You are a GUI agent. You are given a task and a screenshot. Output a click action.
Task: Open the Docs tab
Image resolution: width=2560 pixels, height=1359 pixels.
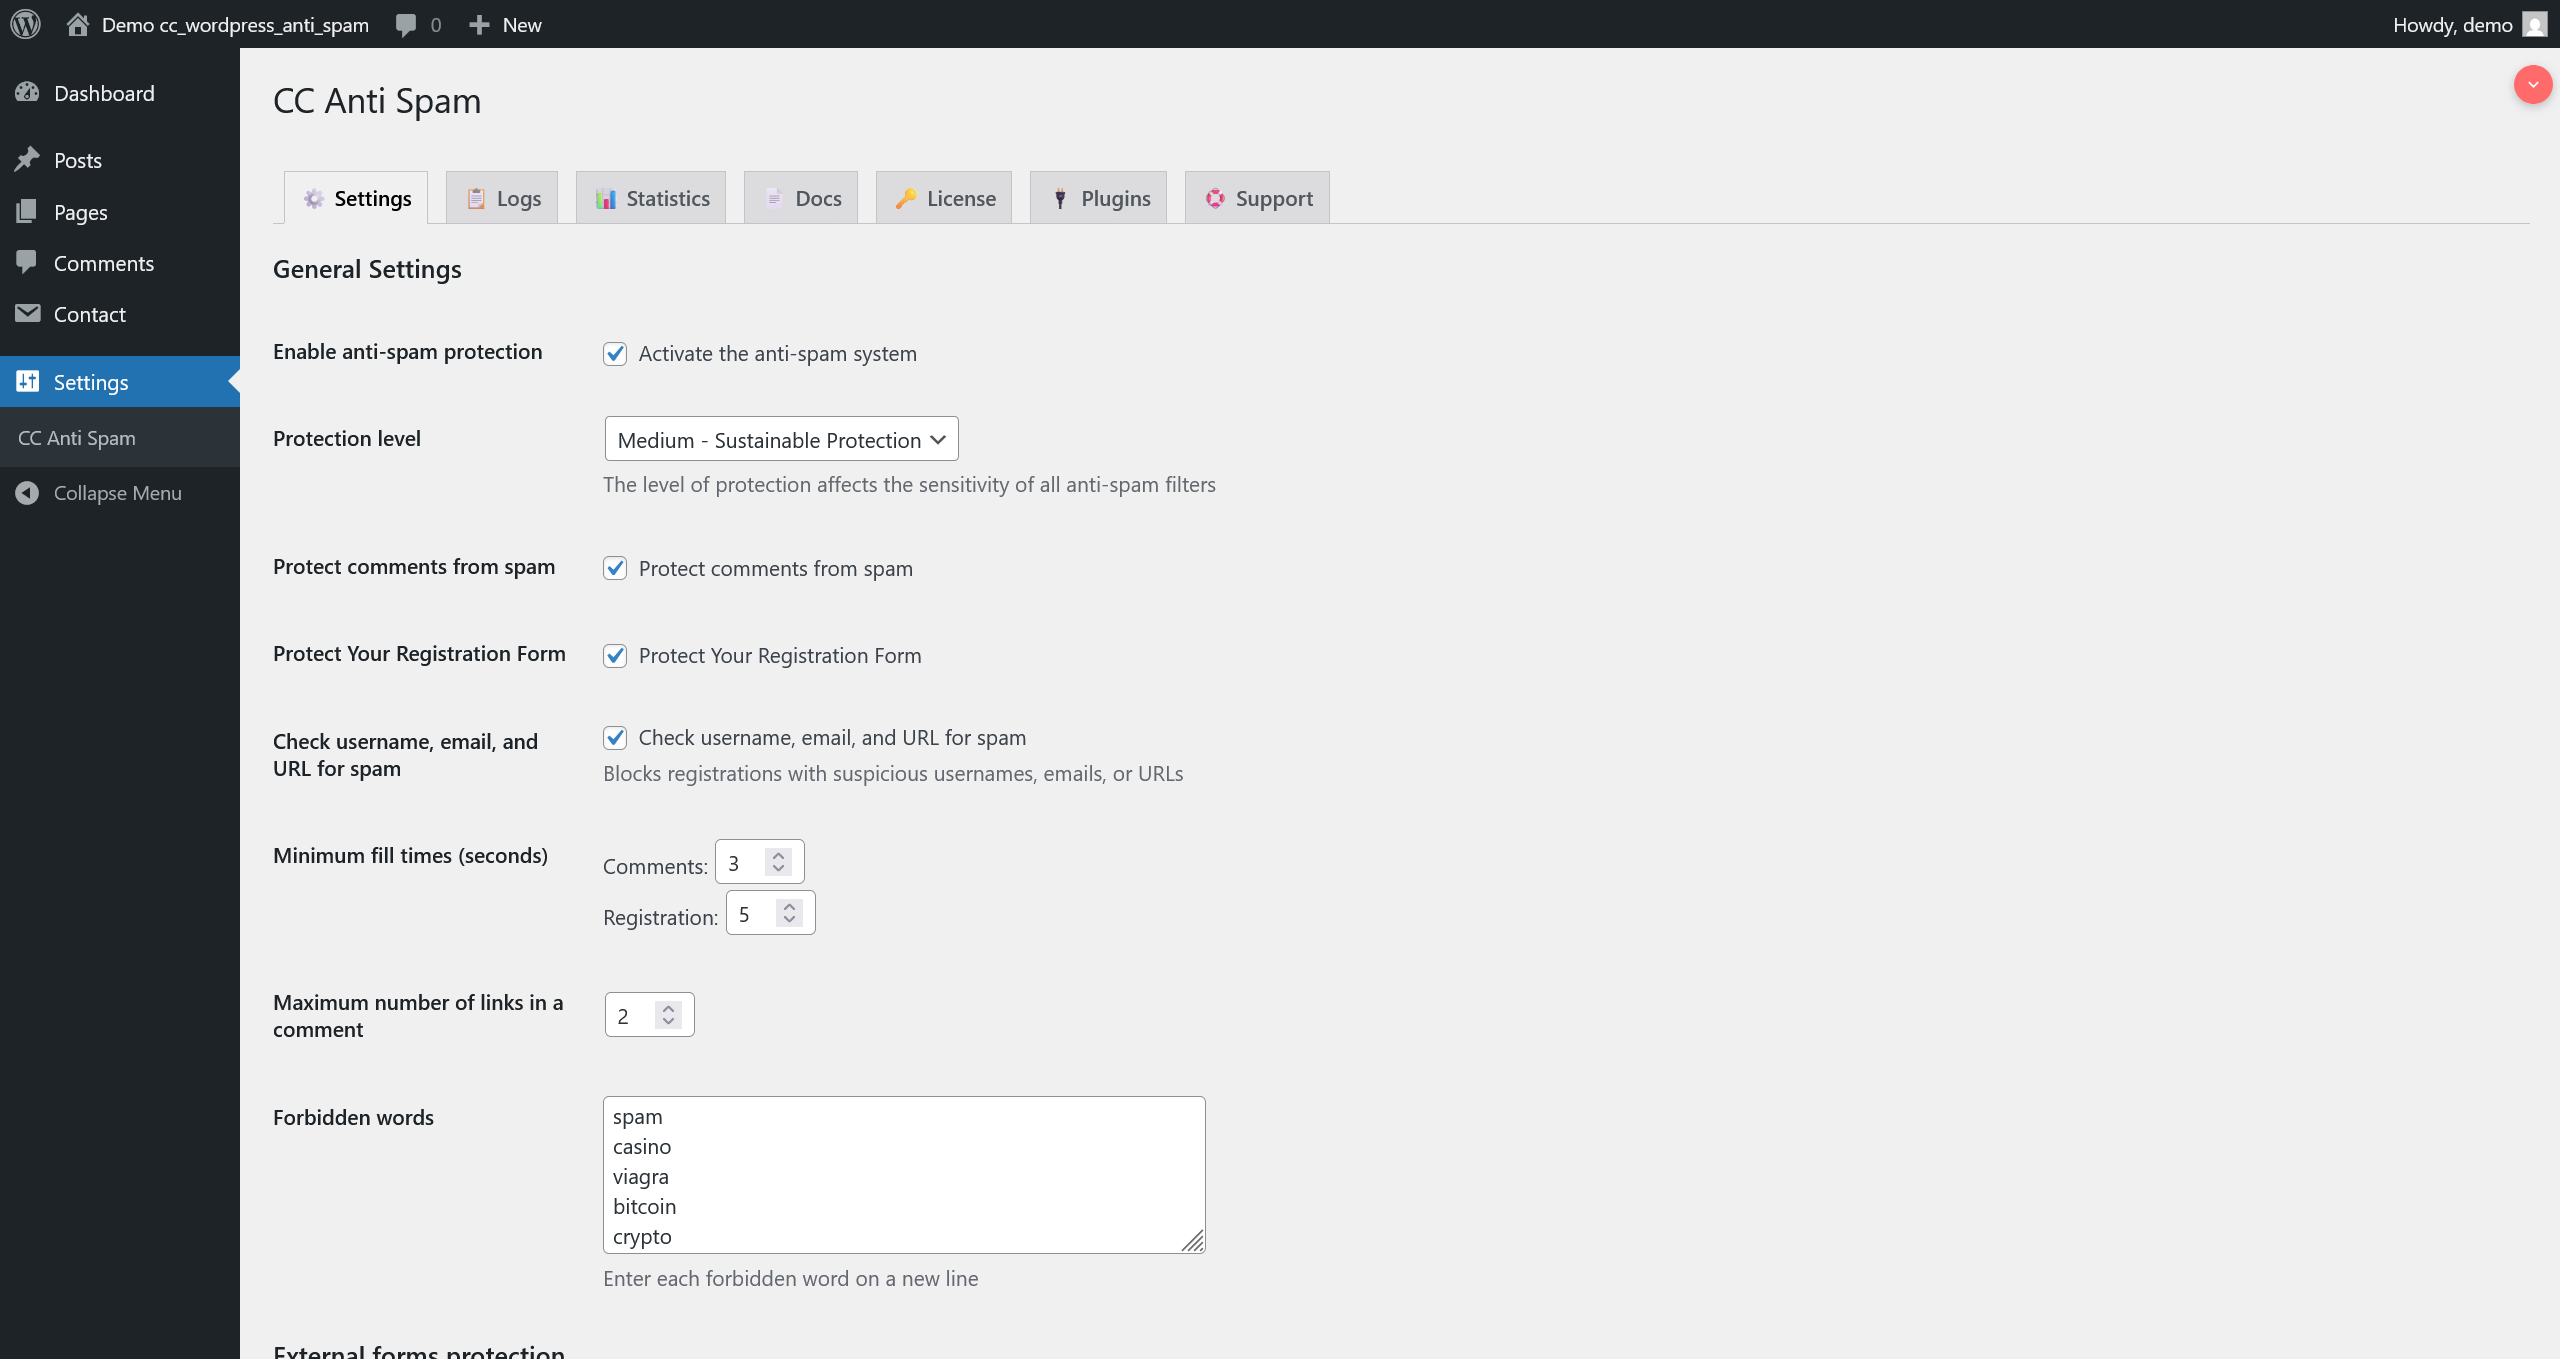(800, 197)
